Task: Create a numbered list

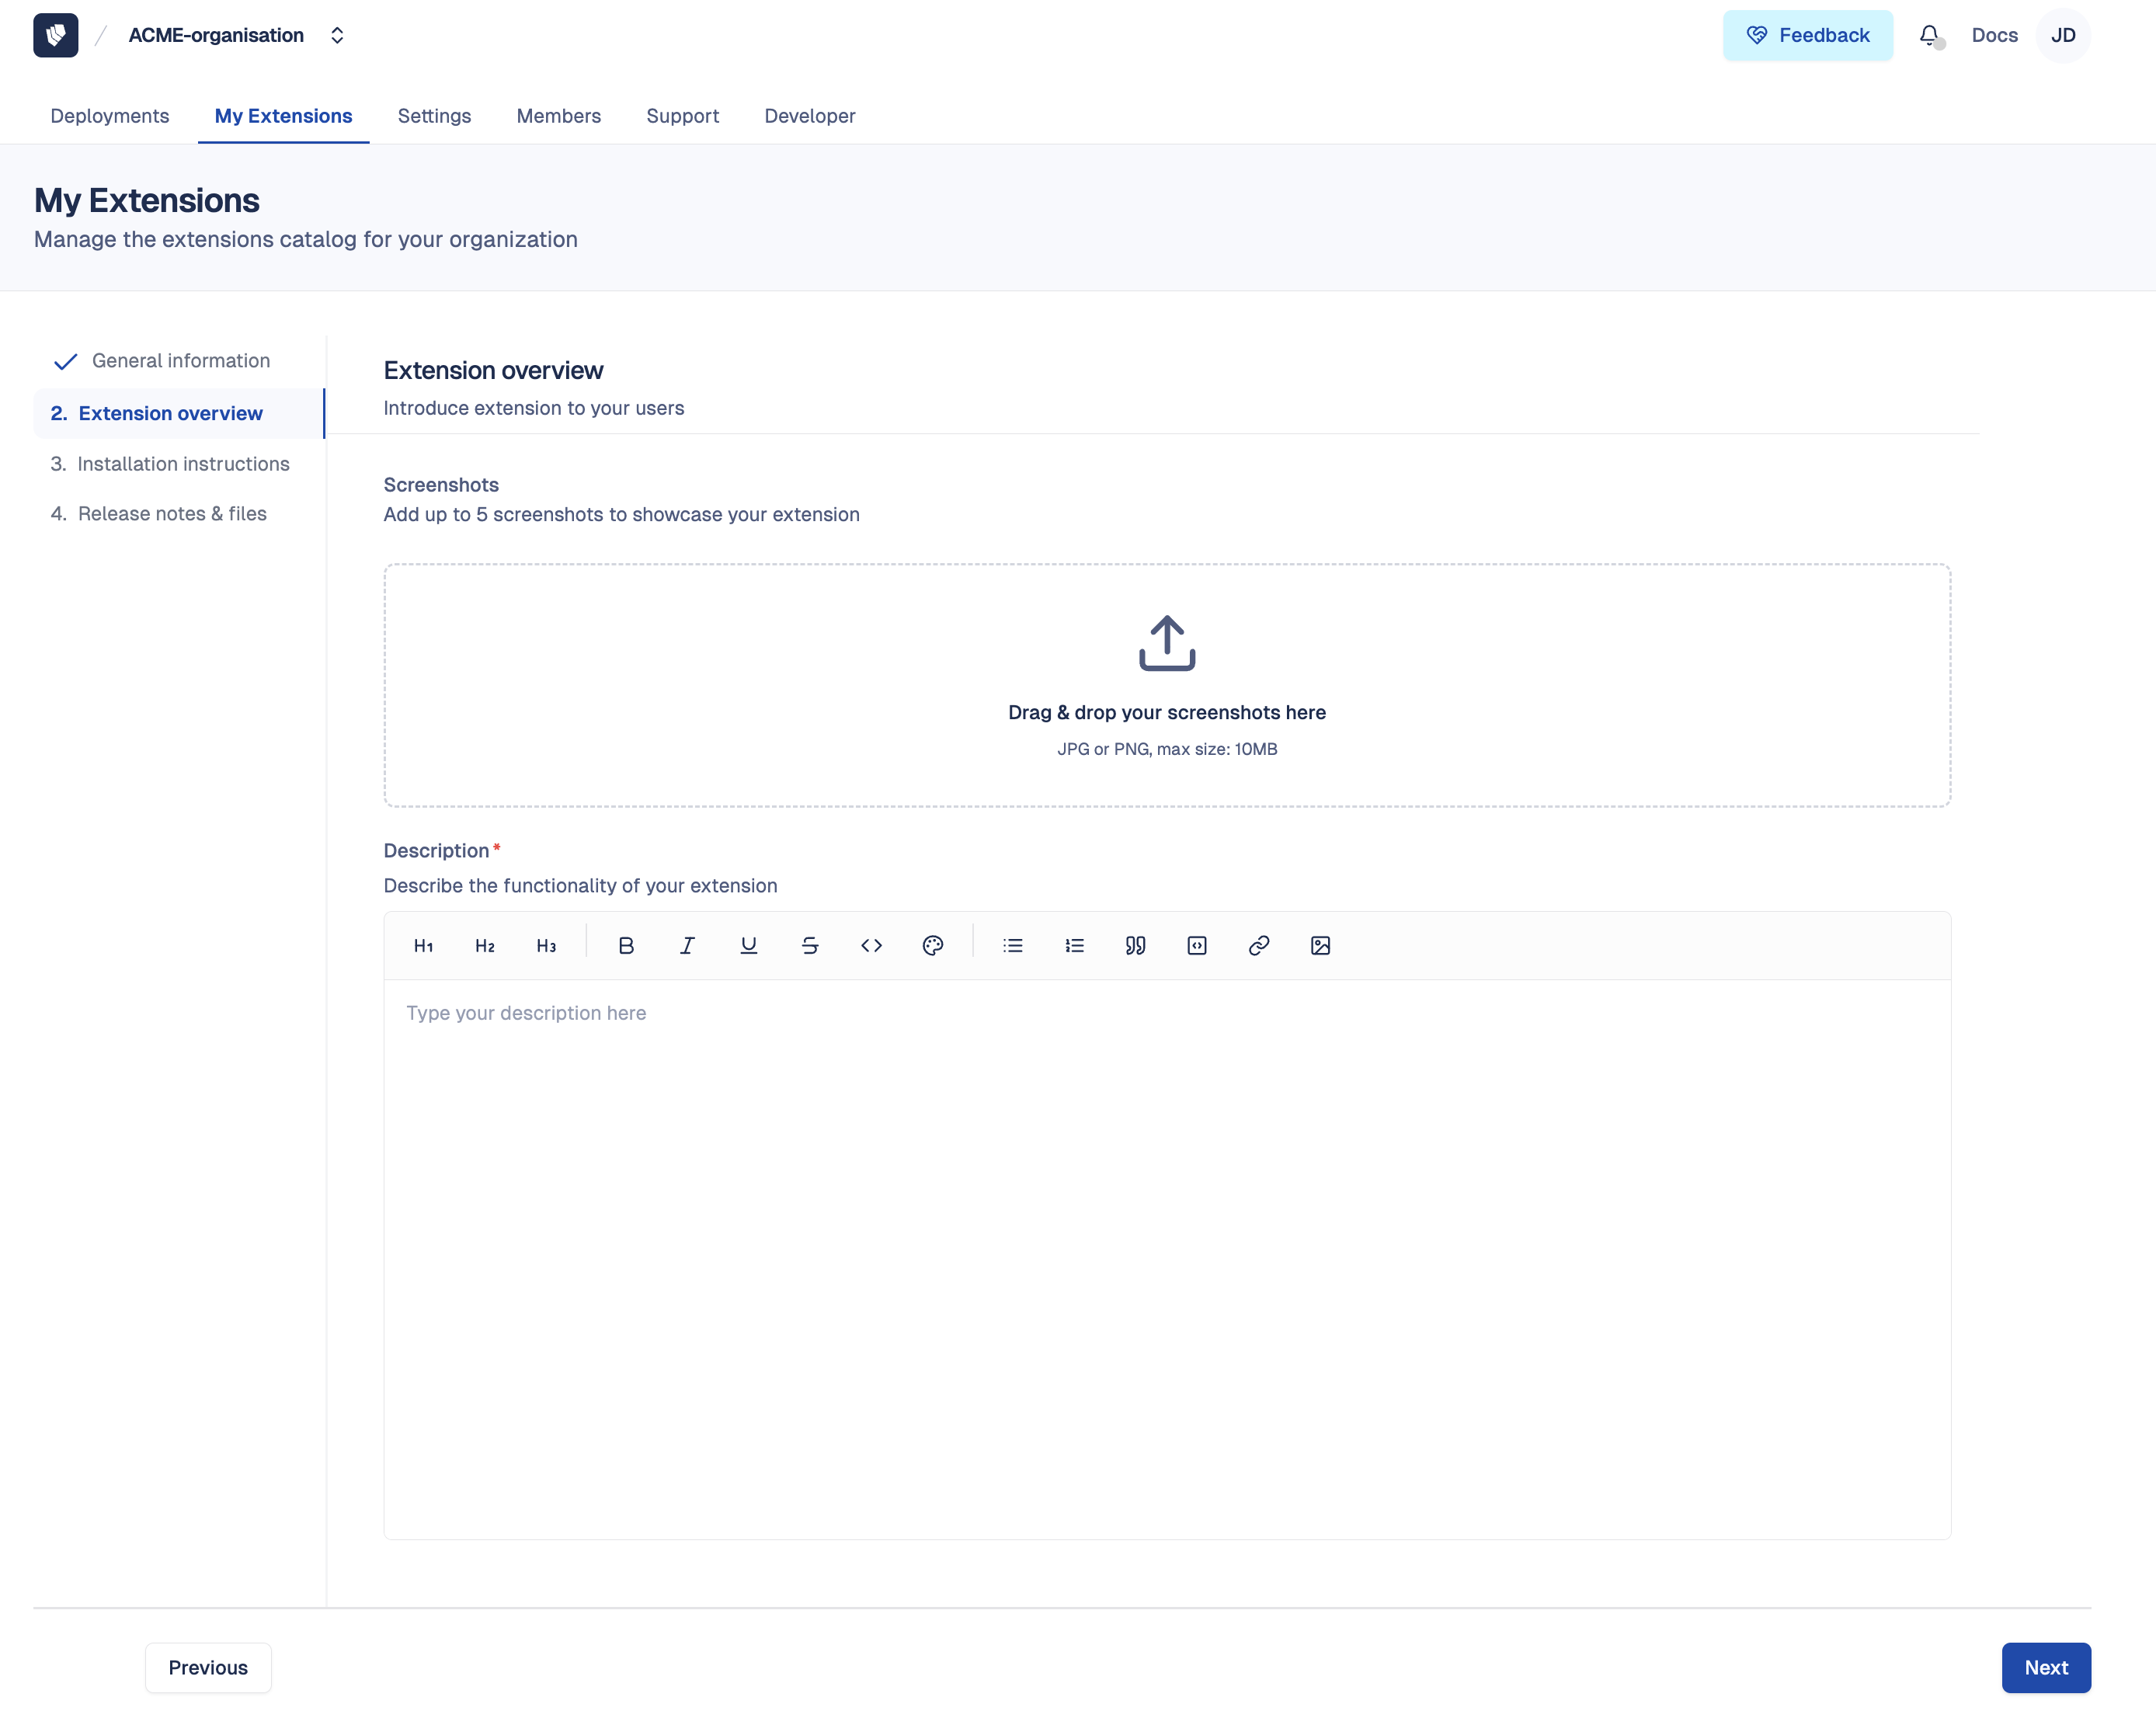Action: 1074,945
